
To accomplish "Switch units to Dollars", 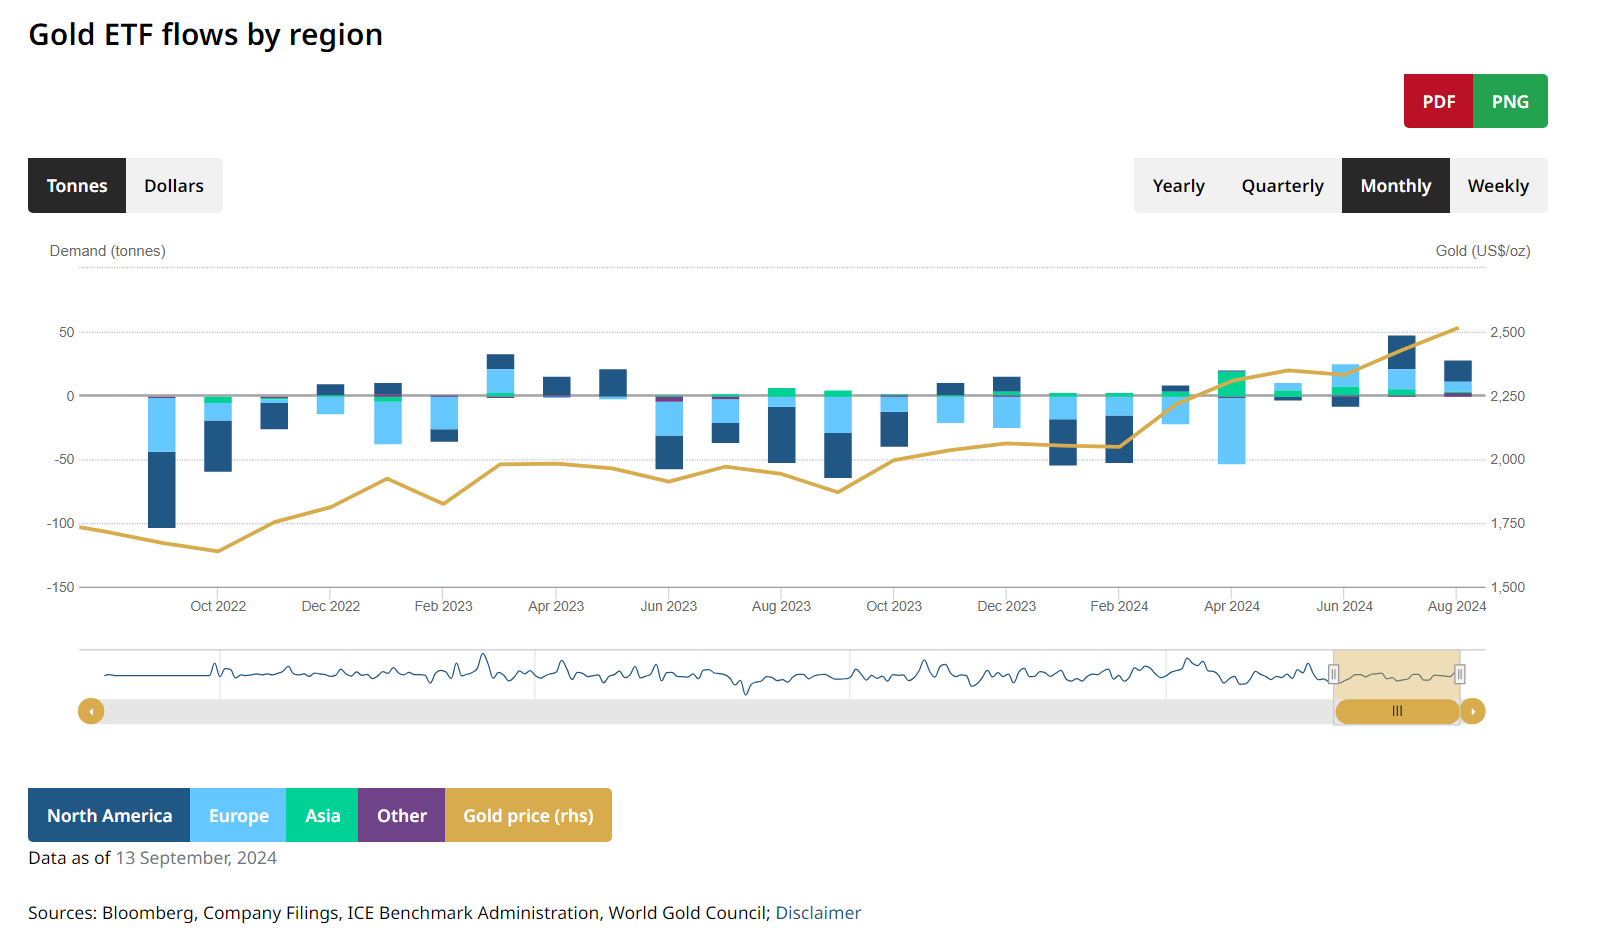I will point(174,186).
